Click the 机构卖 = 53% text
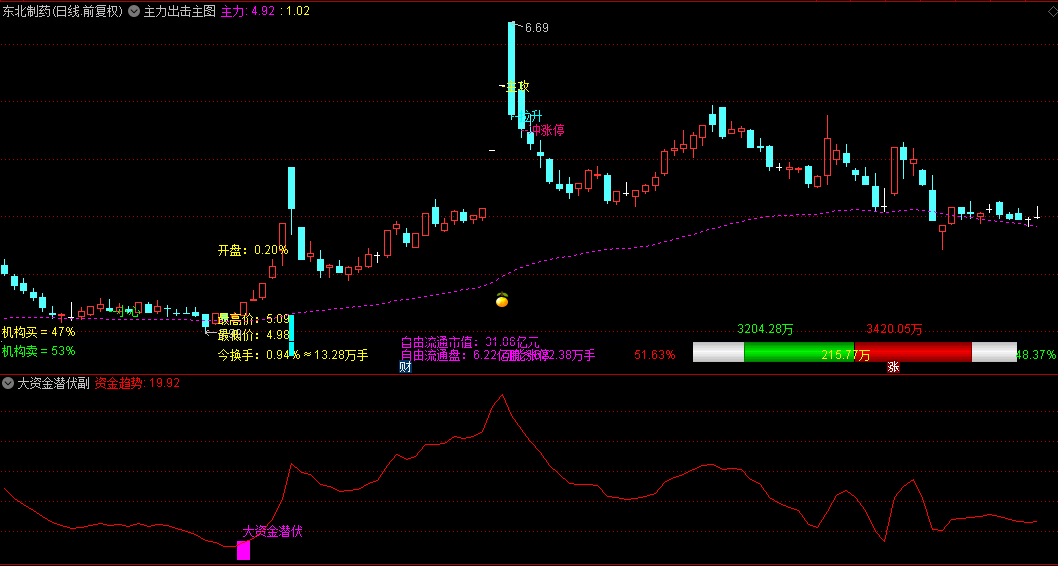 [x=38, y=351]
